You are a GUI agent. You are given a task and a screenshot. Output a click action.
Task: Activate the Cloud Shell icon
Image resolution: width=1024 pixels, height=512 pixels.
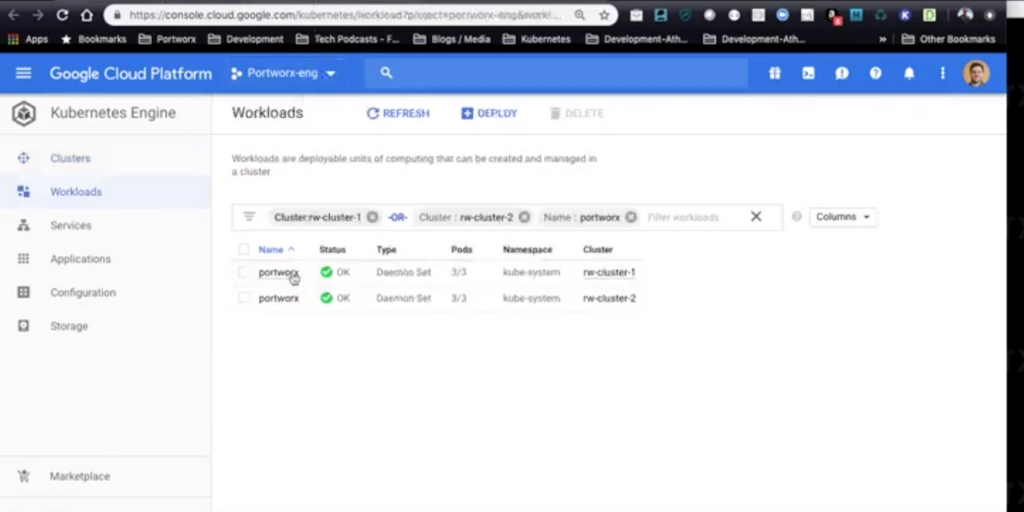[808, 73]
